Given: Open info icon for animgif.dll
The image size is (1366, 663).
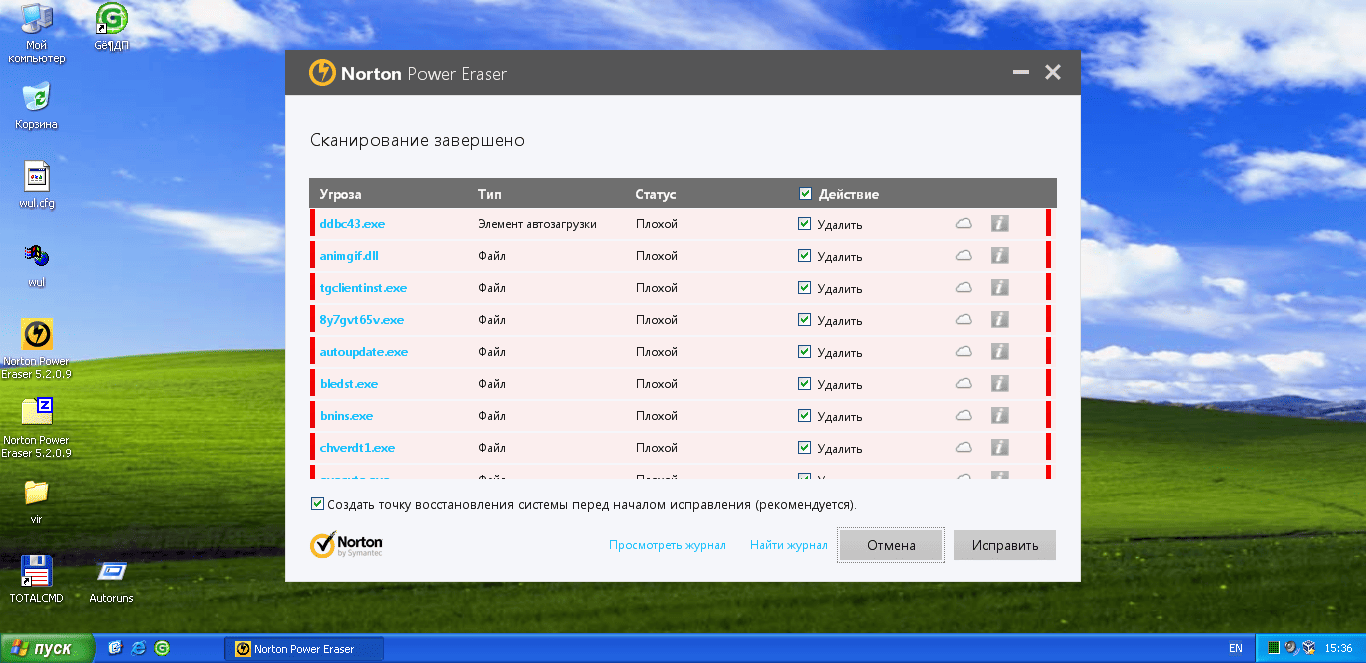Looking at the screenshot, I should point(999,256).
